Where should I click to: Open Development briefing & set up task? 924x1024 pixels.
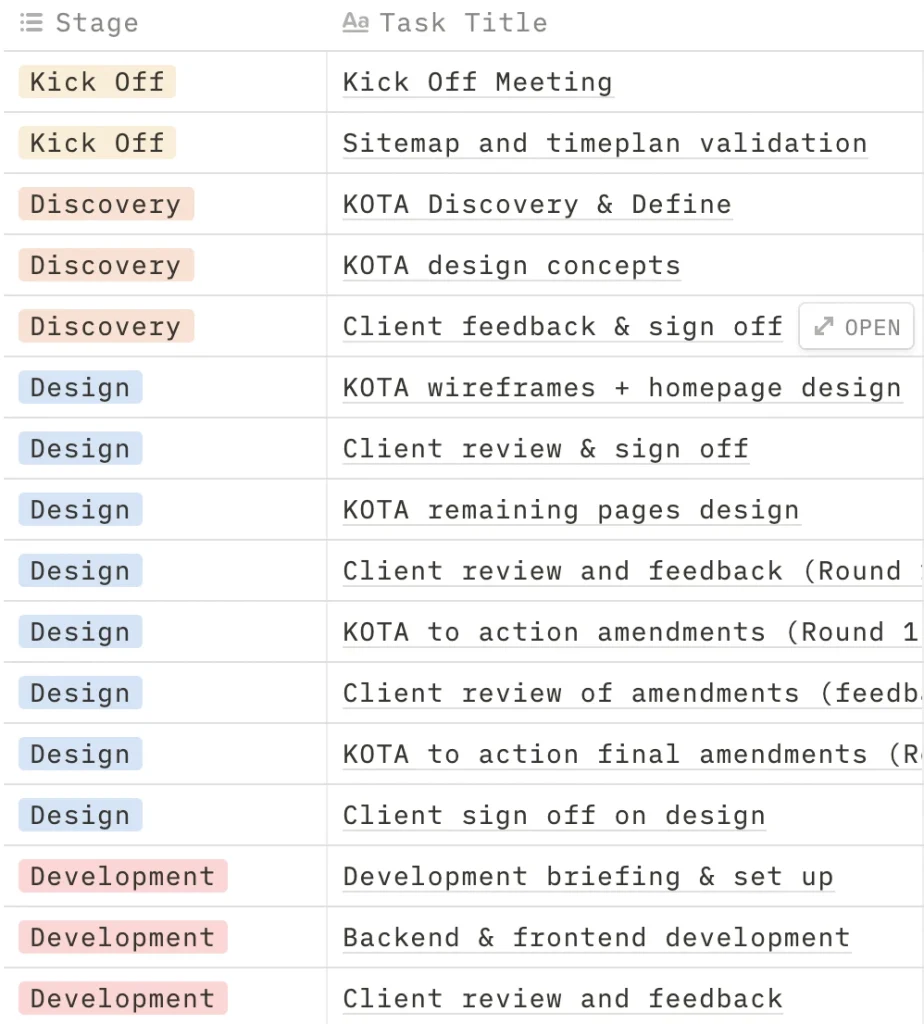click(588, 877)
